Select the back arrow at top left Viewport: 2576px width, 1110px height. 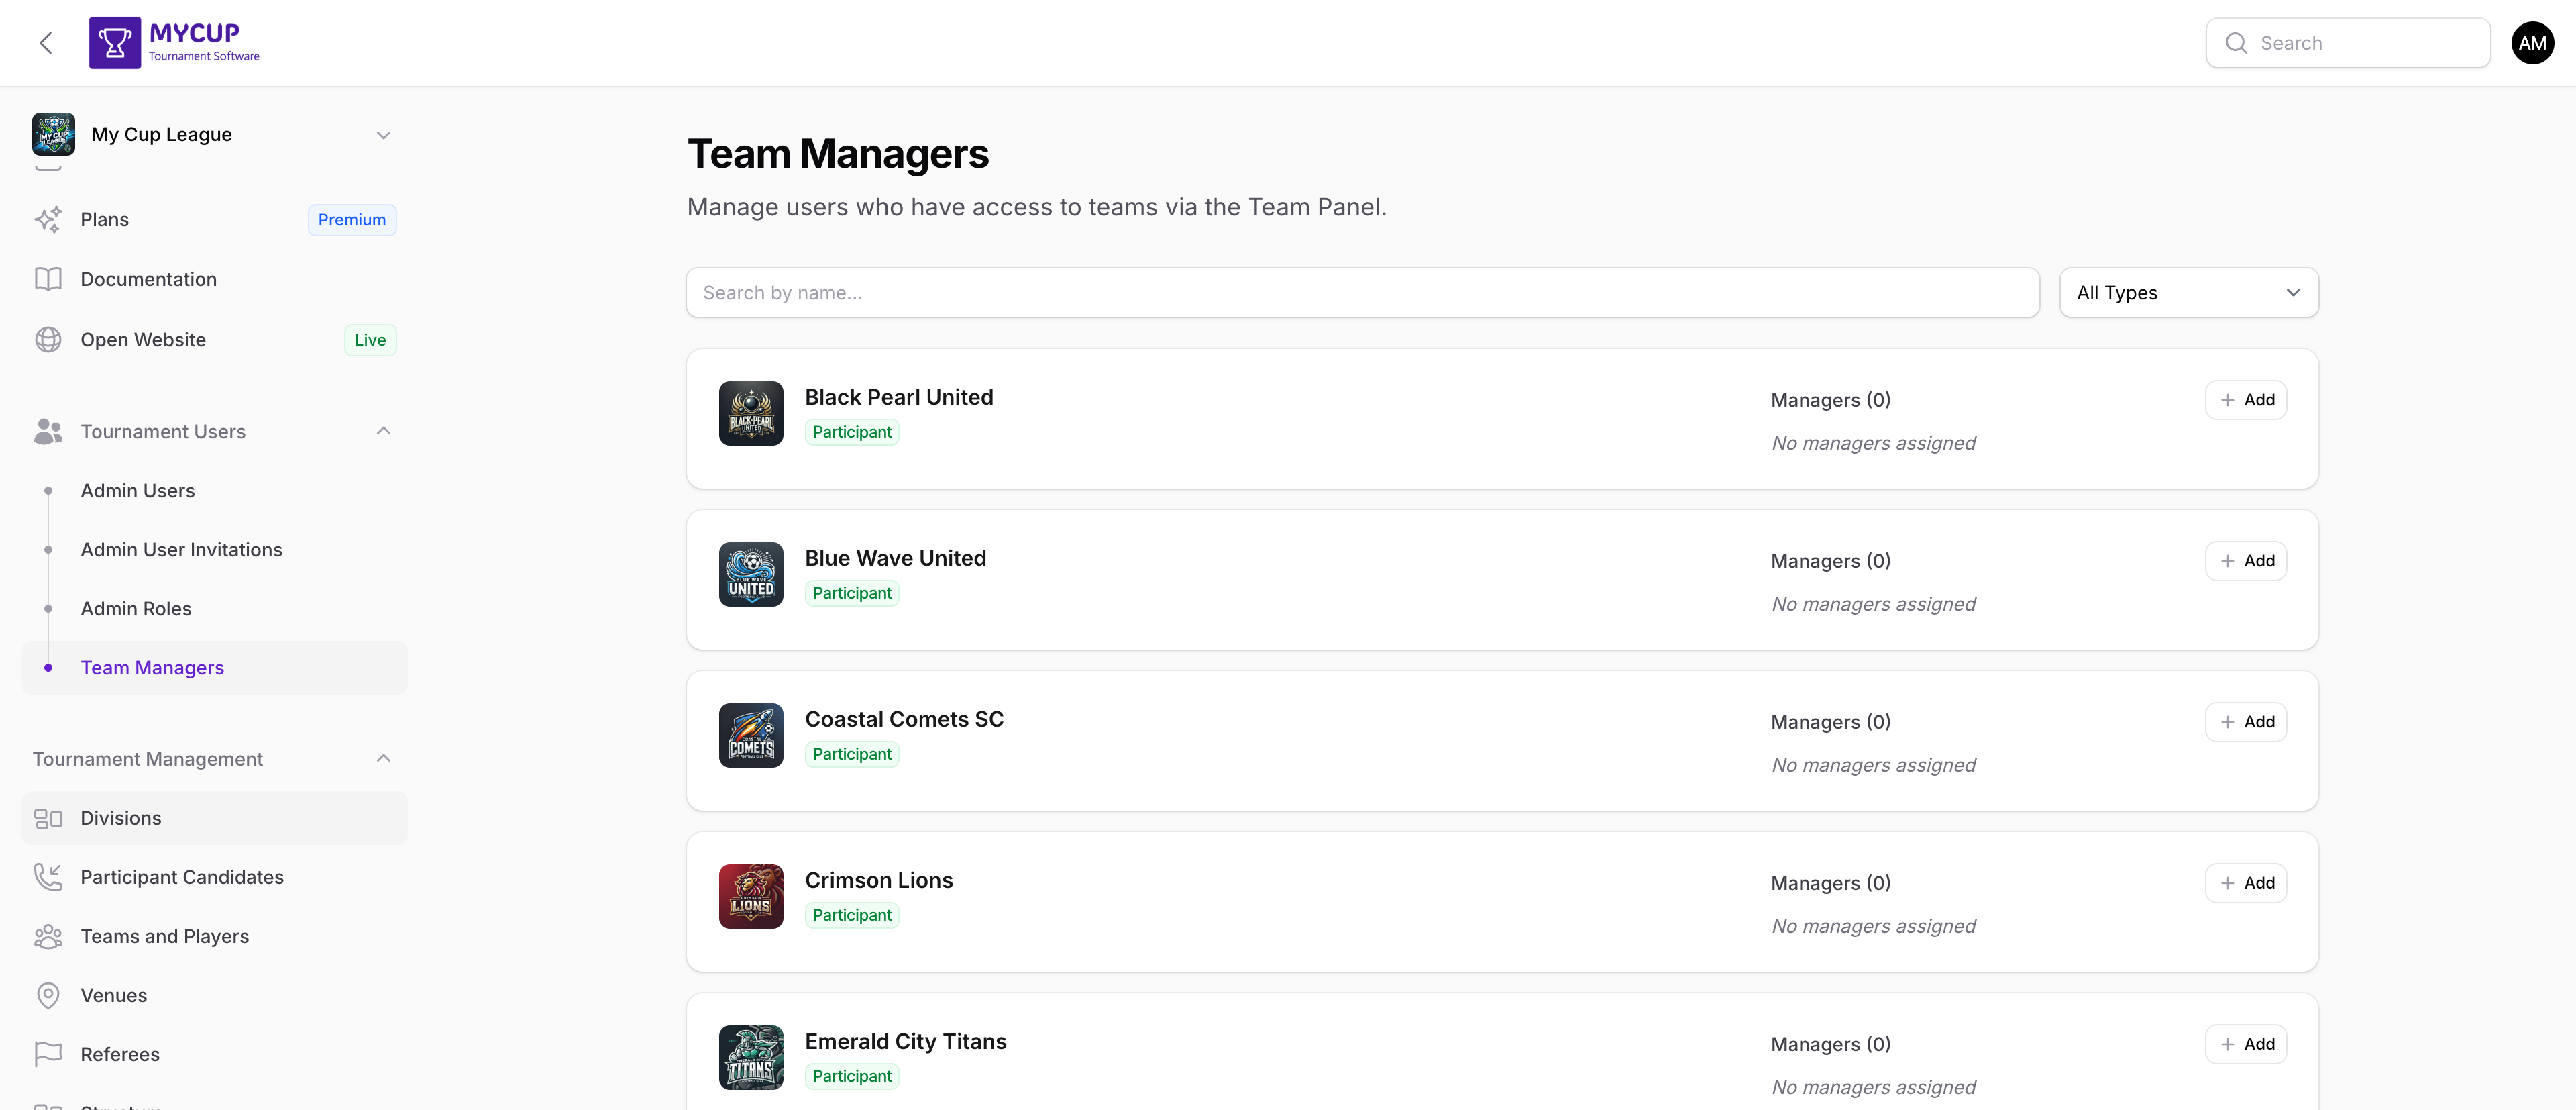coord(46,42)
